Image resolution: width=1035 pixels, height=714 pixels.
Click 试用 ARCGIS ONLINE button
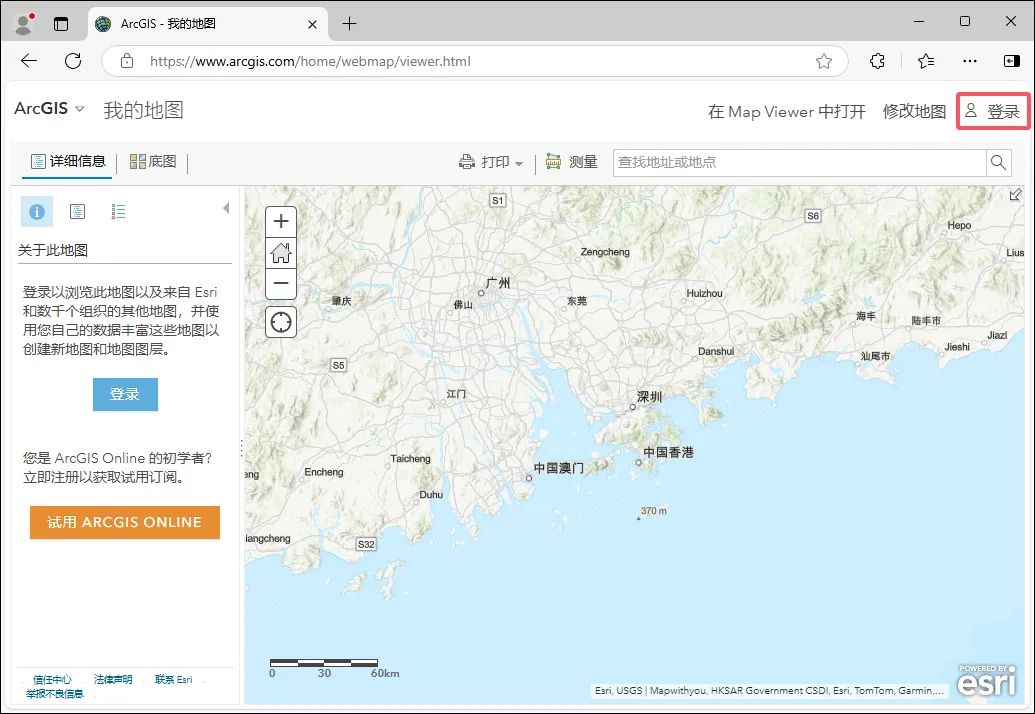coord(125,523)
